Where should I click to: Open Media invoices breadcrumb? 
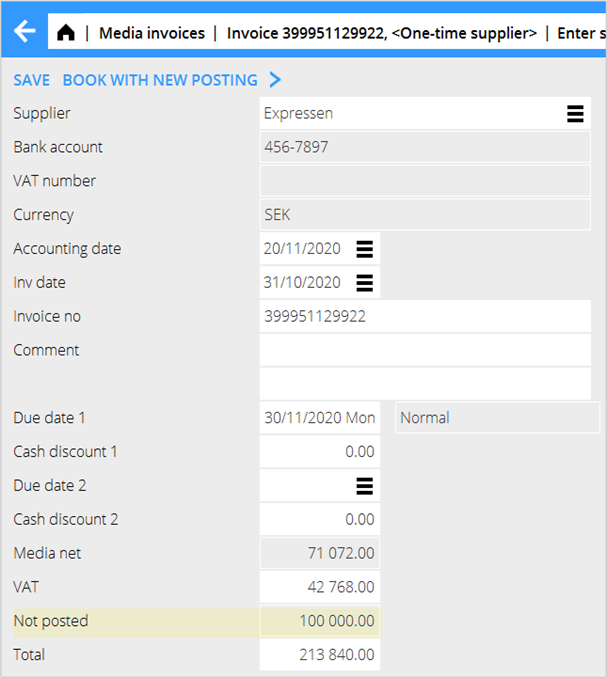152,33
